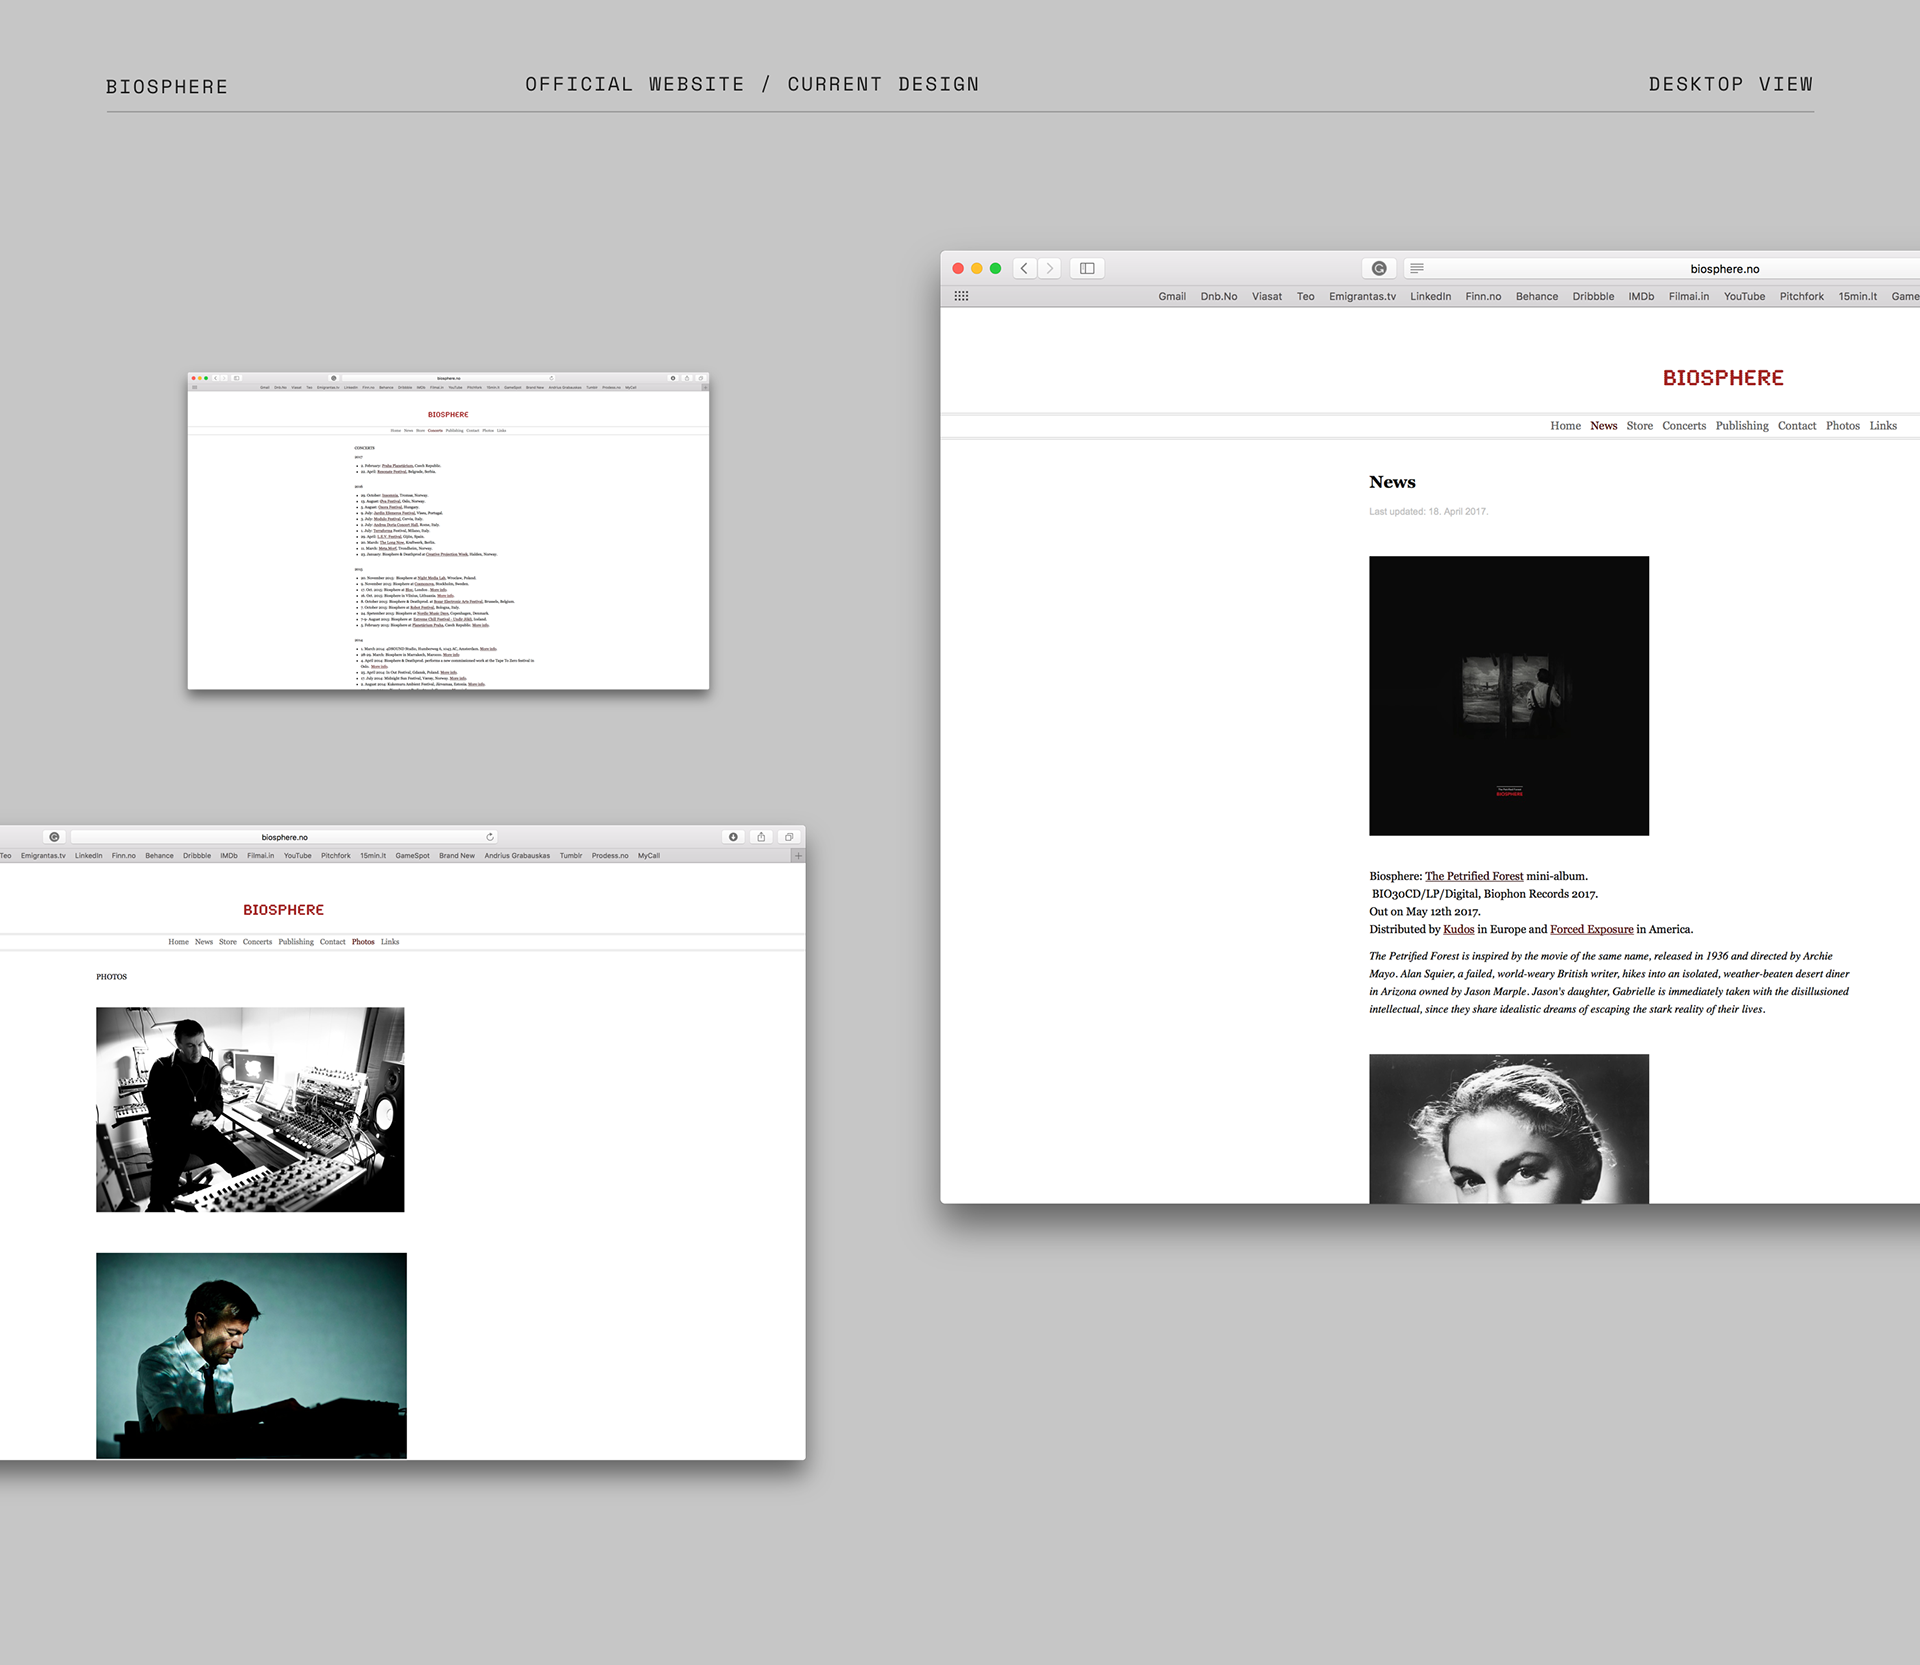Image resolution: width=1920 pixels, height=1665 pixels.
Task: Open 15min.lt bookmark in News window
Action: [x=1857, y=296]
